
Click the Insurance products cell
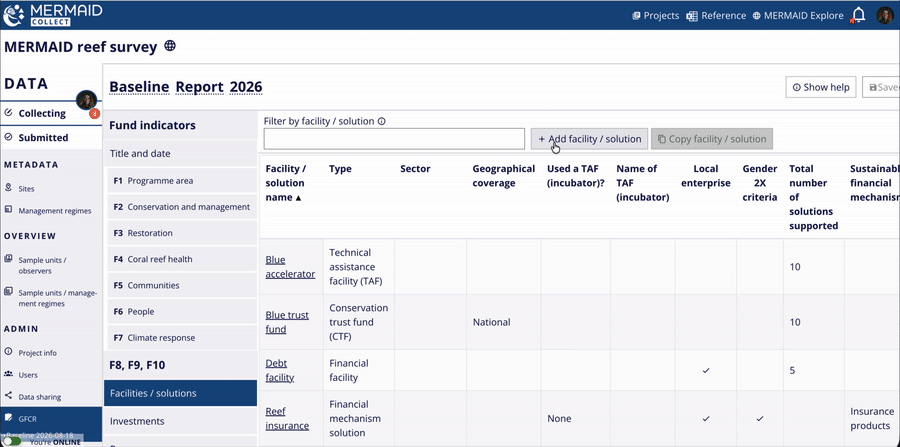[x=872, y=418]
